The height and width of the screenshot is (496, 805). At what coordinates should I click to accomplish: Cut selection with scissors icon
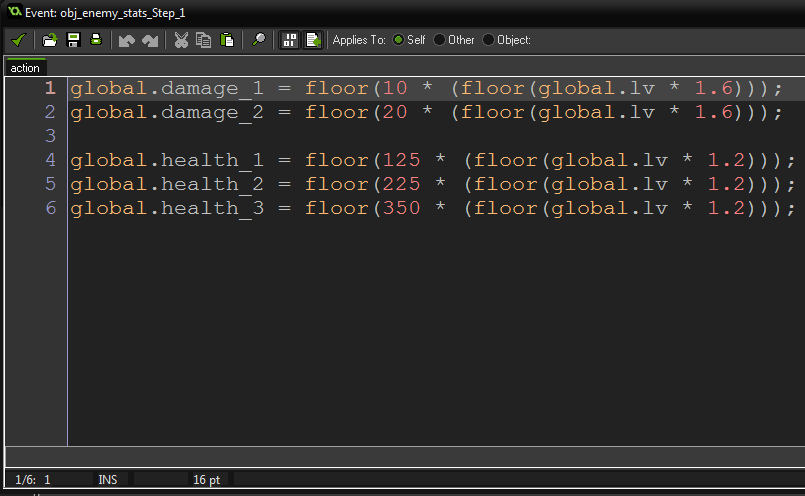(181, 40)
